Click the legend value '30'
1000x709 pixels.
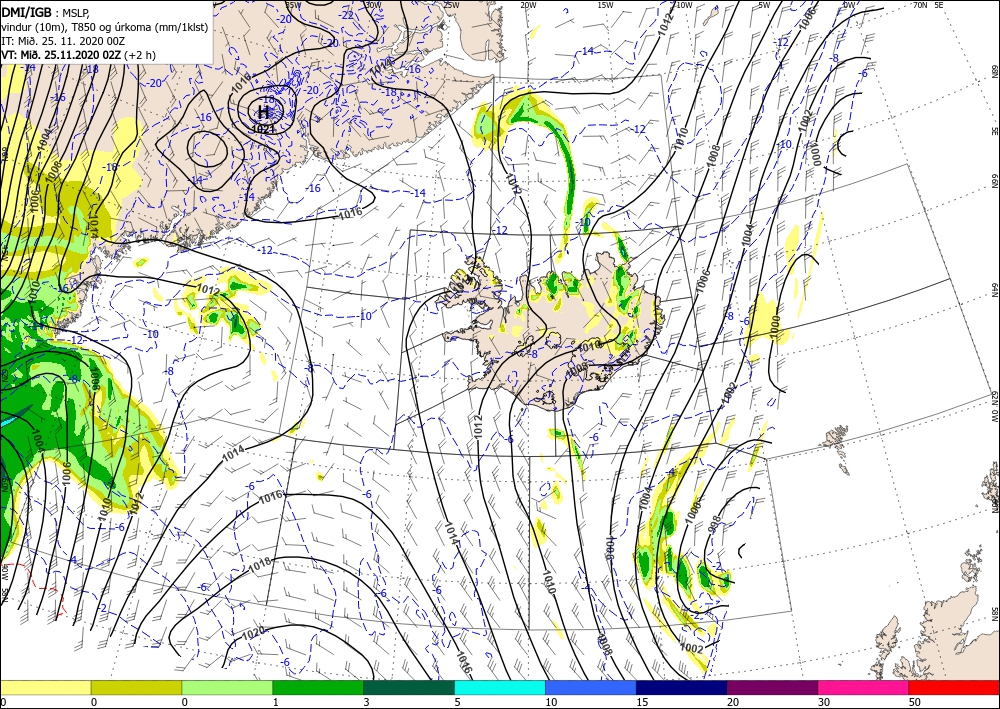coord(824,702)
